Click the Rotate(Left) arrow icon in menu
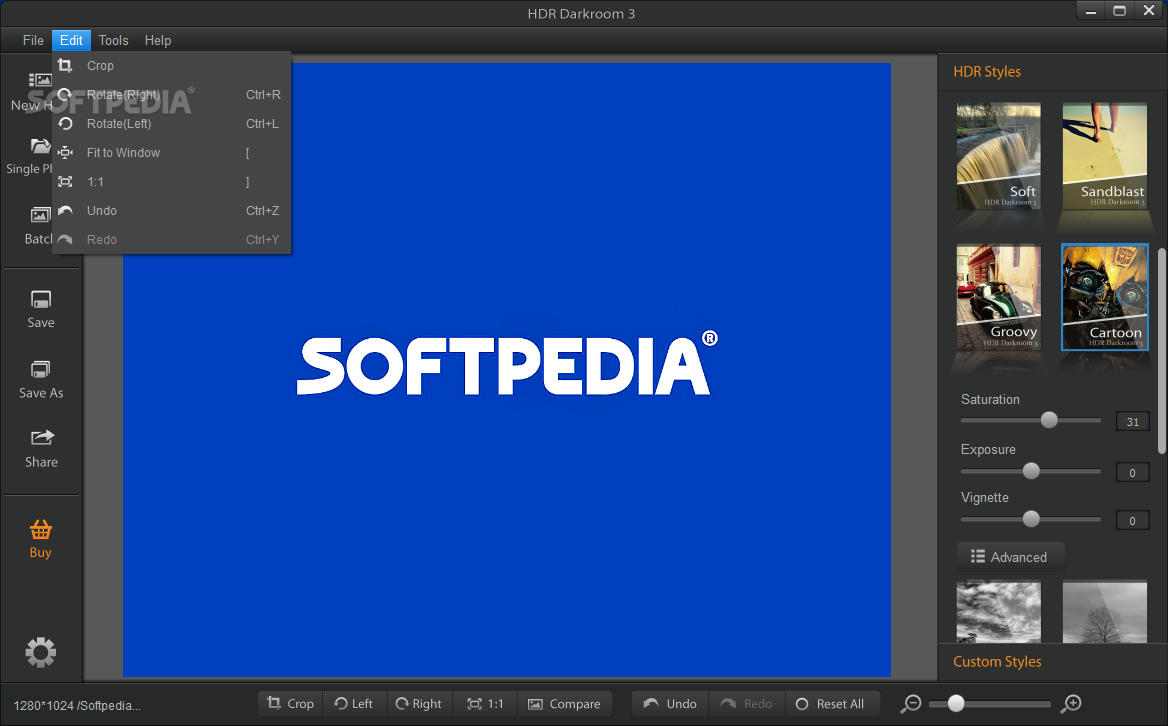1168x726 pixels. coord(66,124)
